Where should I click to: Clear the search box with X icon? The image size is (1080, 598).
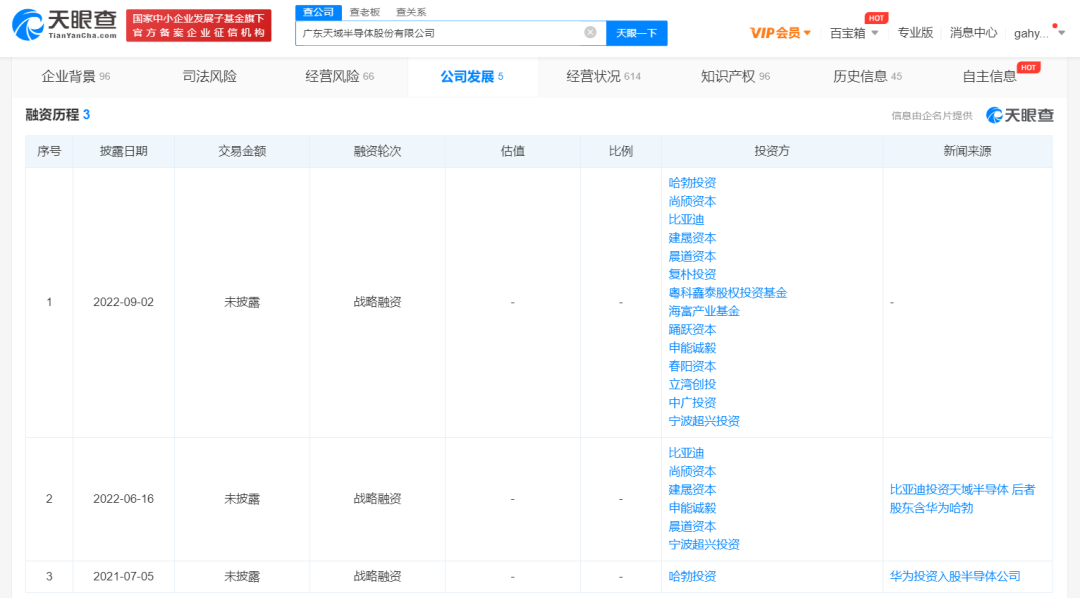tap(590, 33)
